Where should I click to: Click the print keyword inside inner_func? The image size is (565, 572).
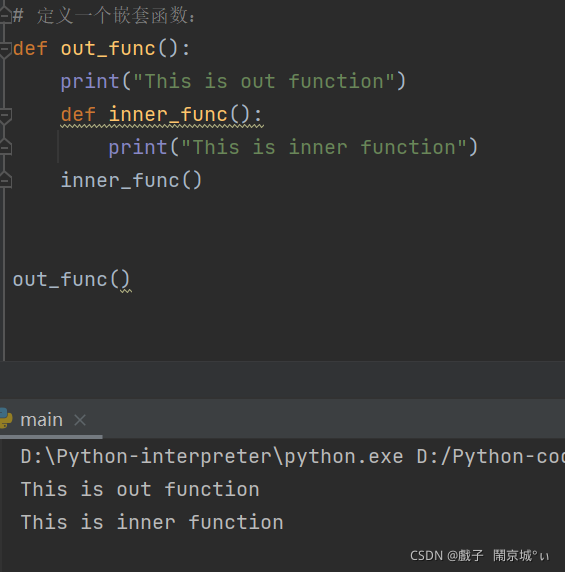[x=138, y=148]
